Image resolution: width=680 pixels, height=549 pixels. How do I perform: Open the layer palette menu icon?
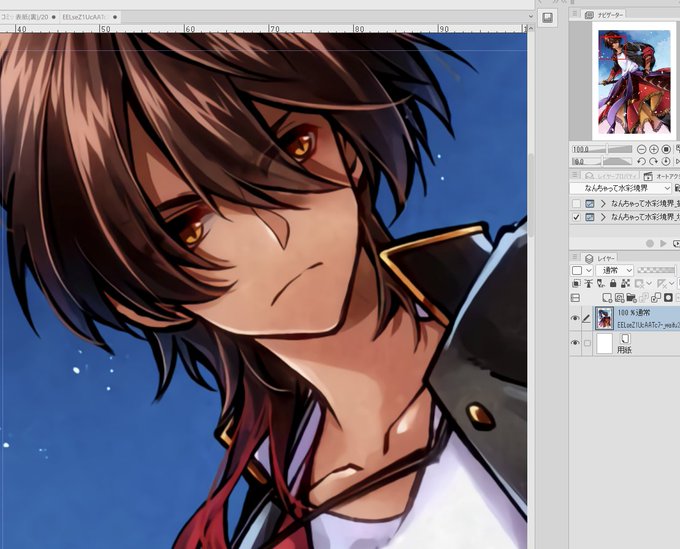(x=575, y=257)
